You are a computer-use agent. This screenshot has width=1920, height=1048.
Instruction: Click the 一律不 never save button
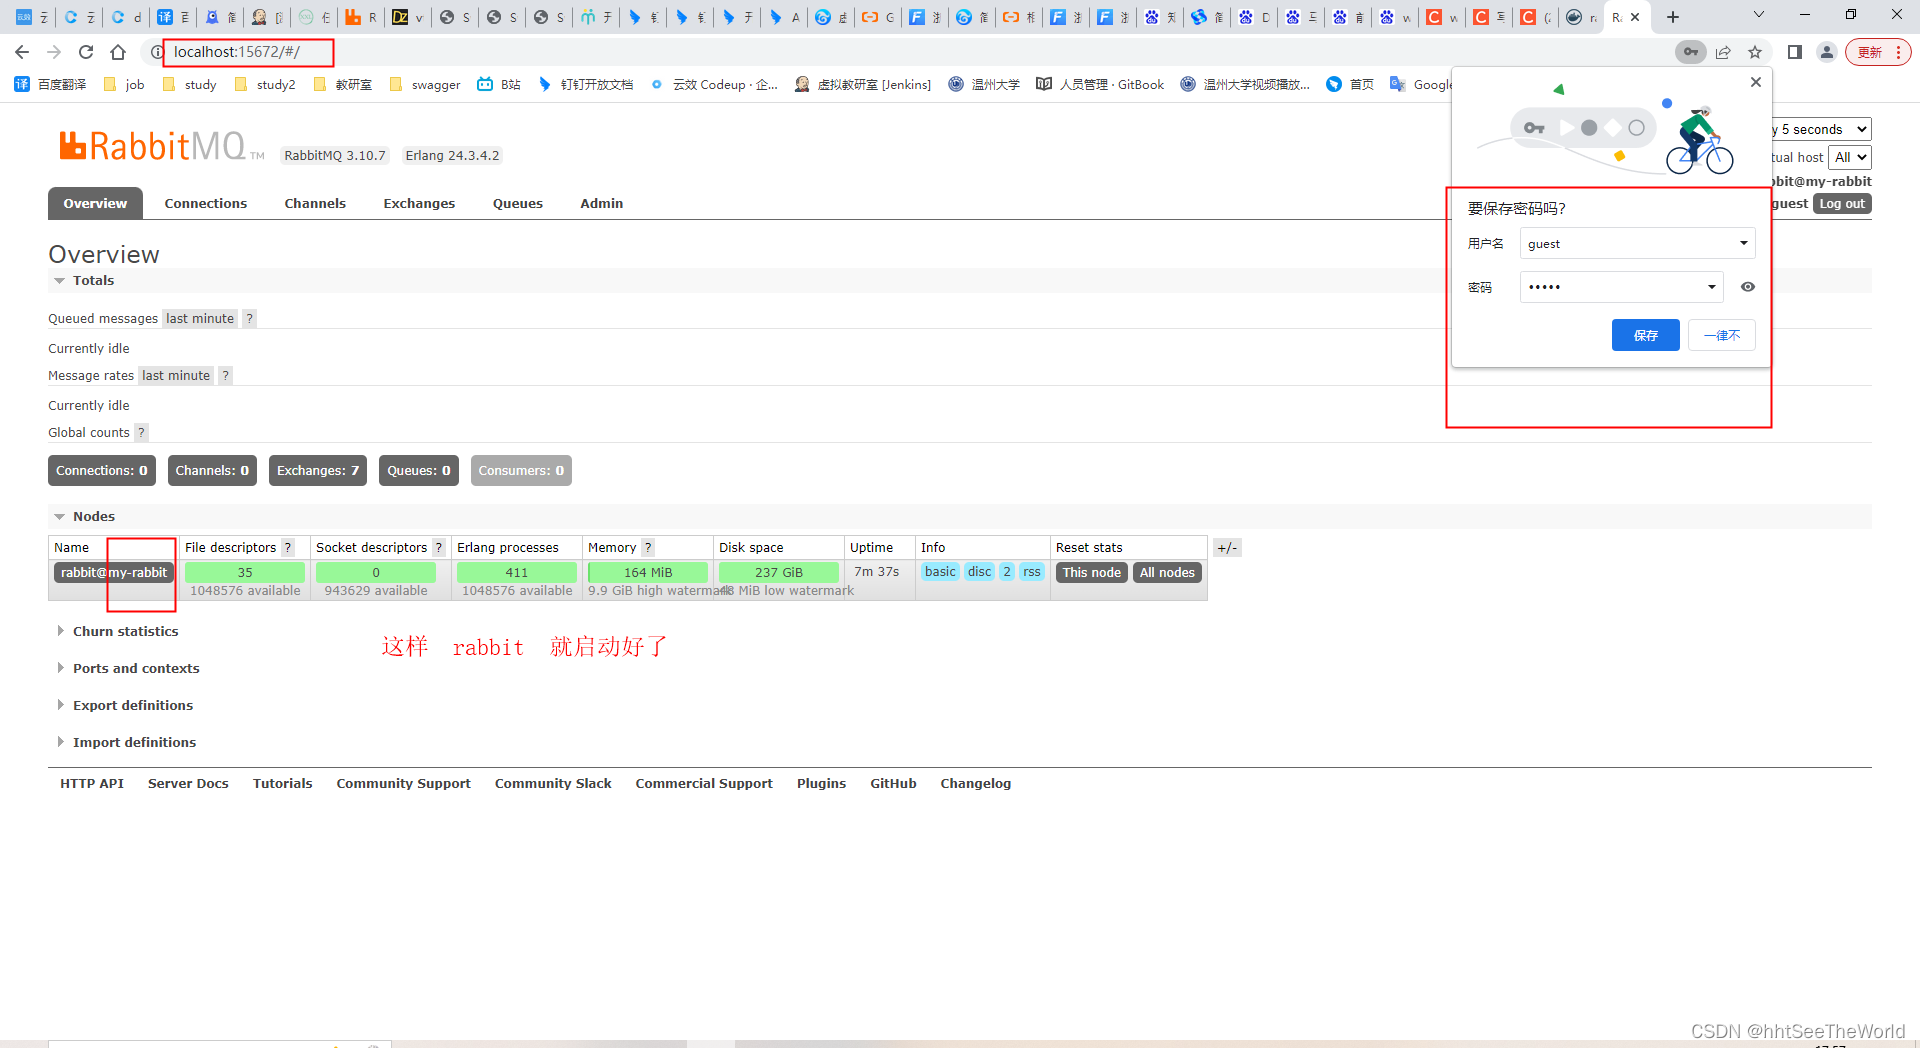1722,335
